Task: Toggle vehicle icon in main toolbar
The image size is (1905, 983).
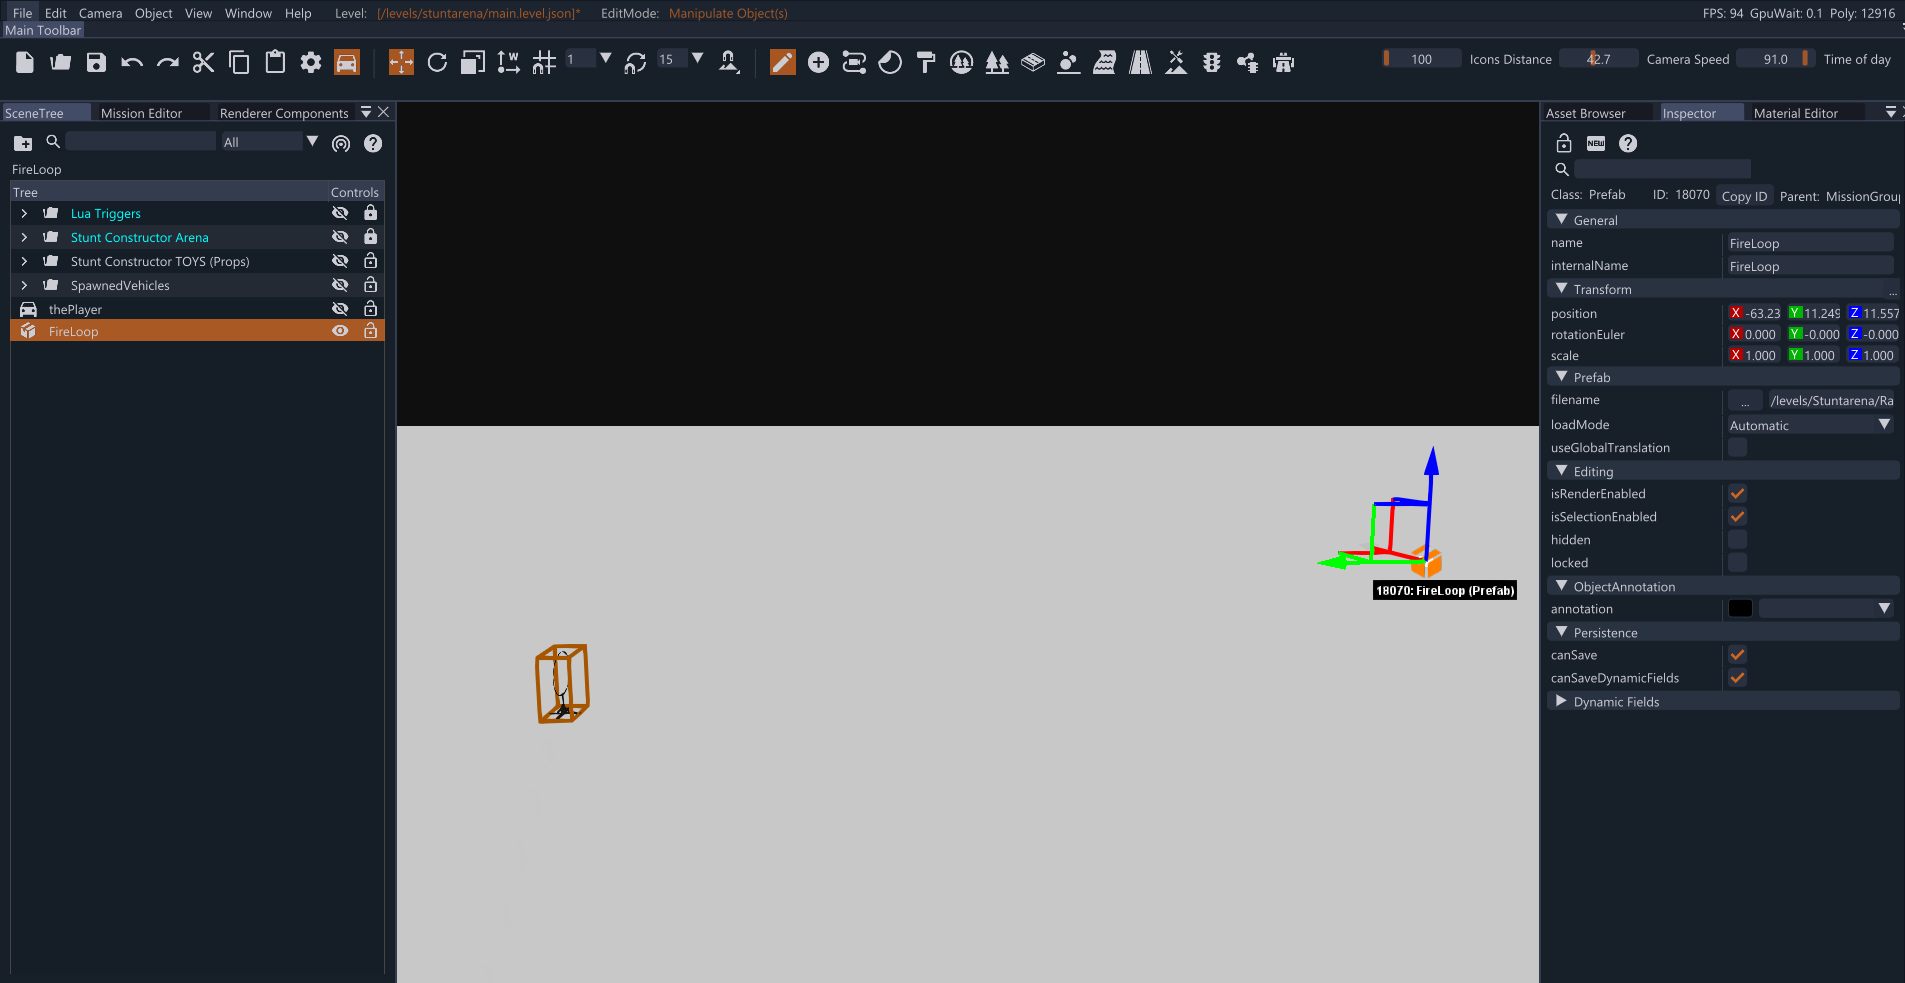Action: pos(346,62)
